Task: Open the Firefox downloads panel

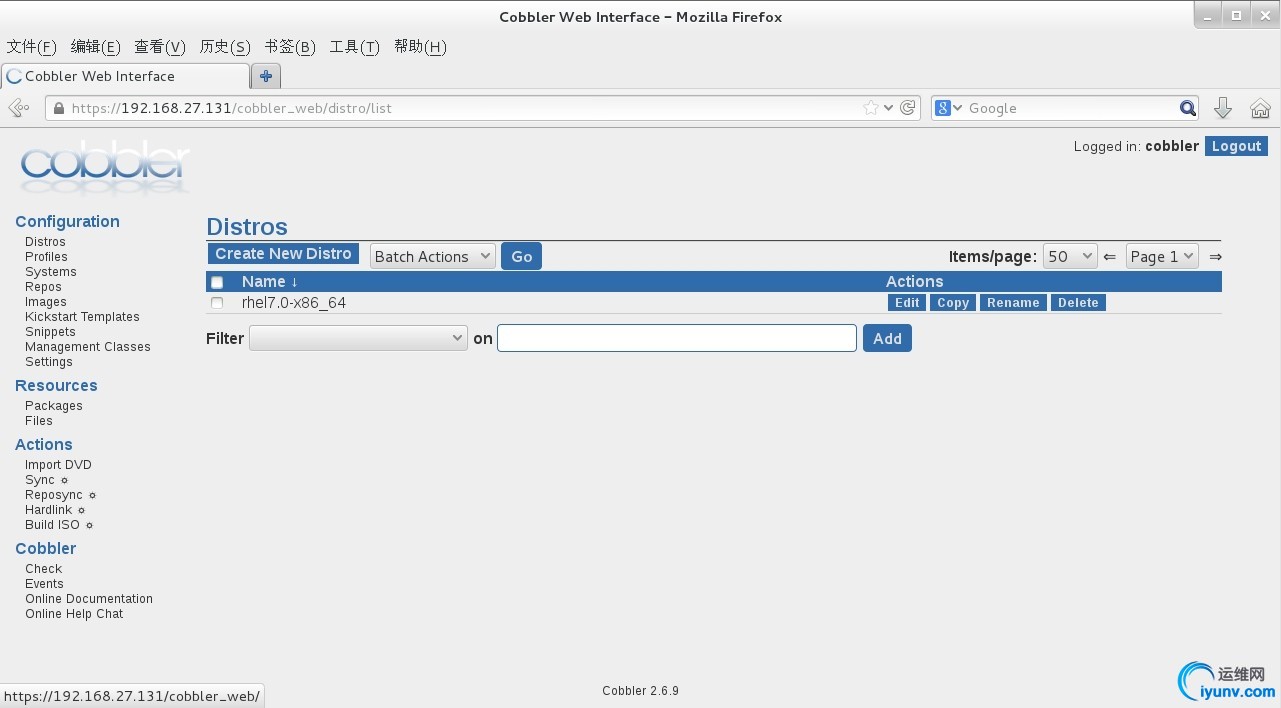Action: coord(1222,108)
